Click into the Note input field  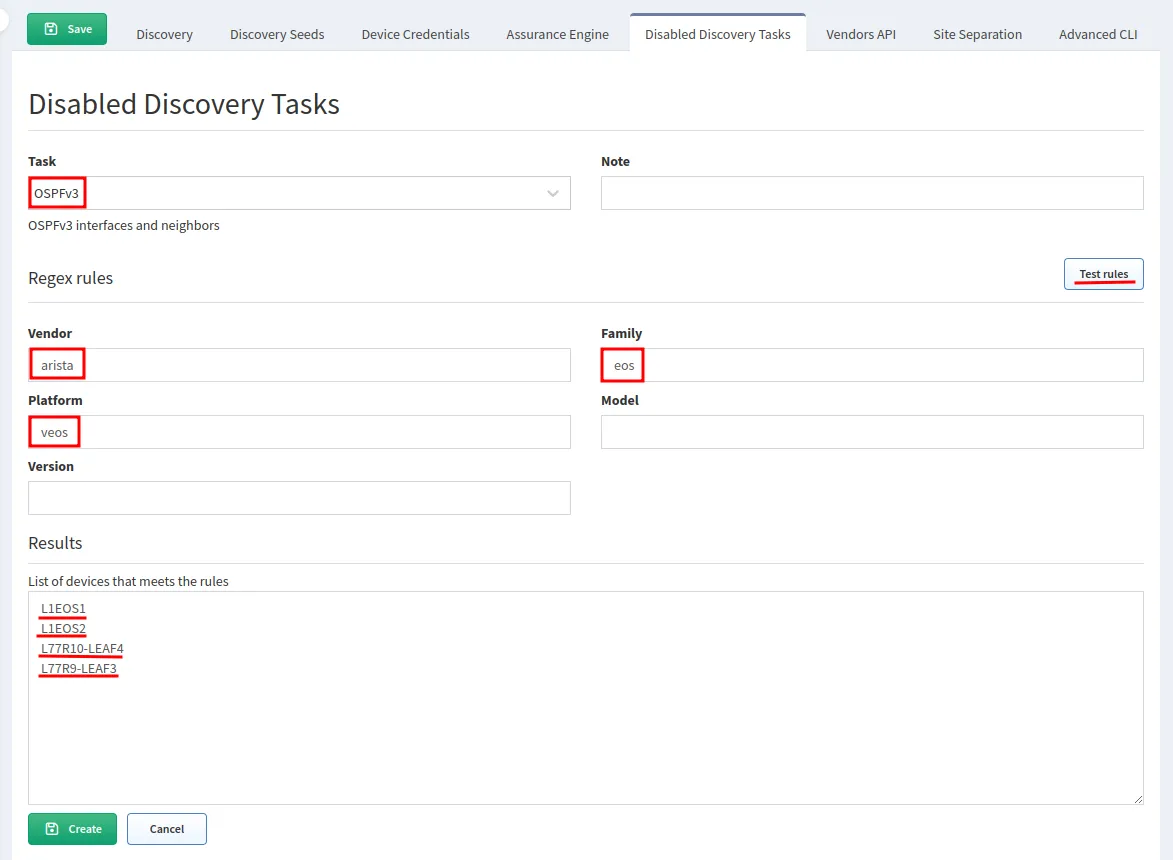pos(871,194)
